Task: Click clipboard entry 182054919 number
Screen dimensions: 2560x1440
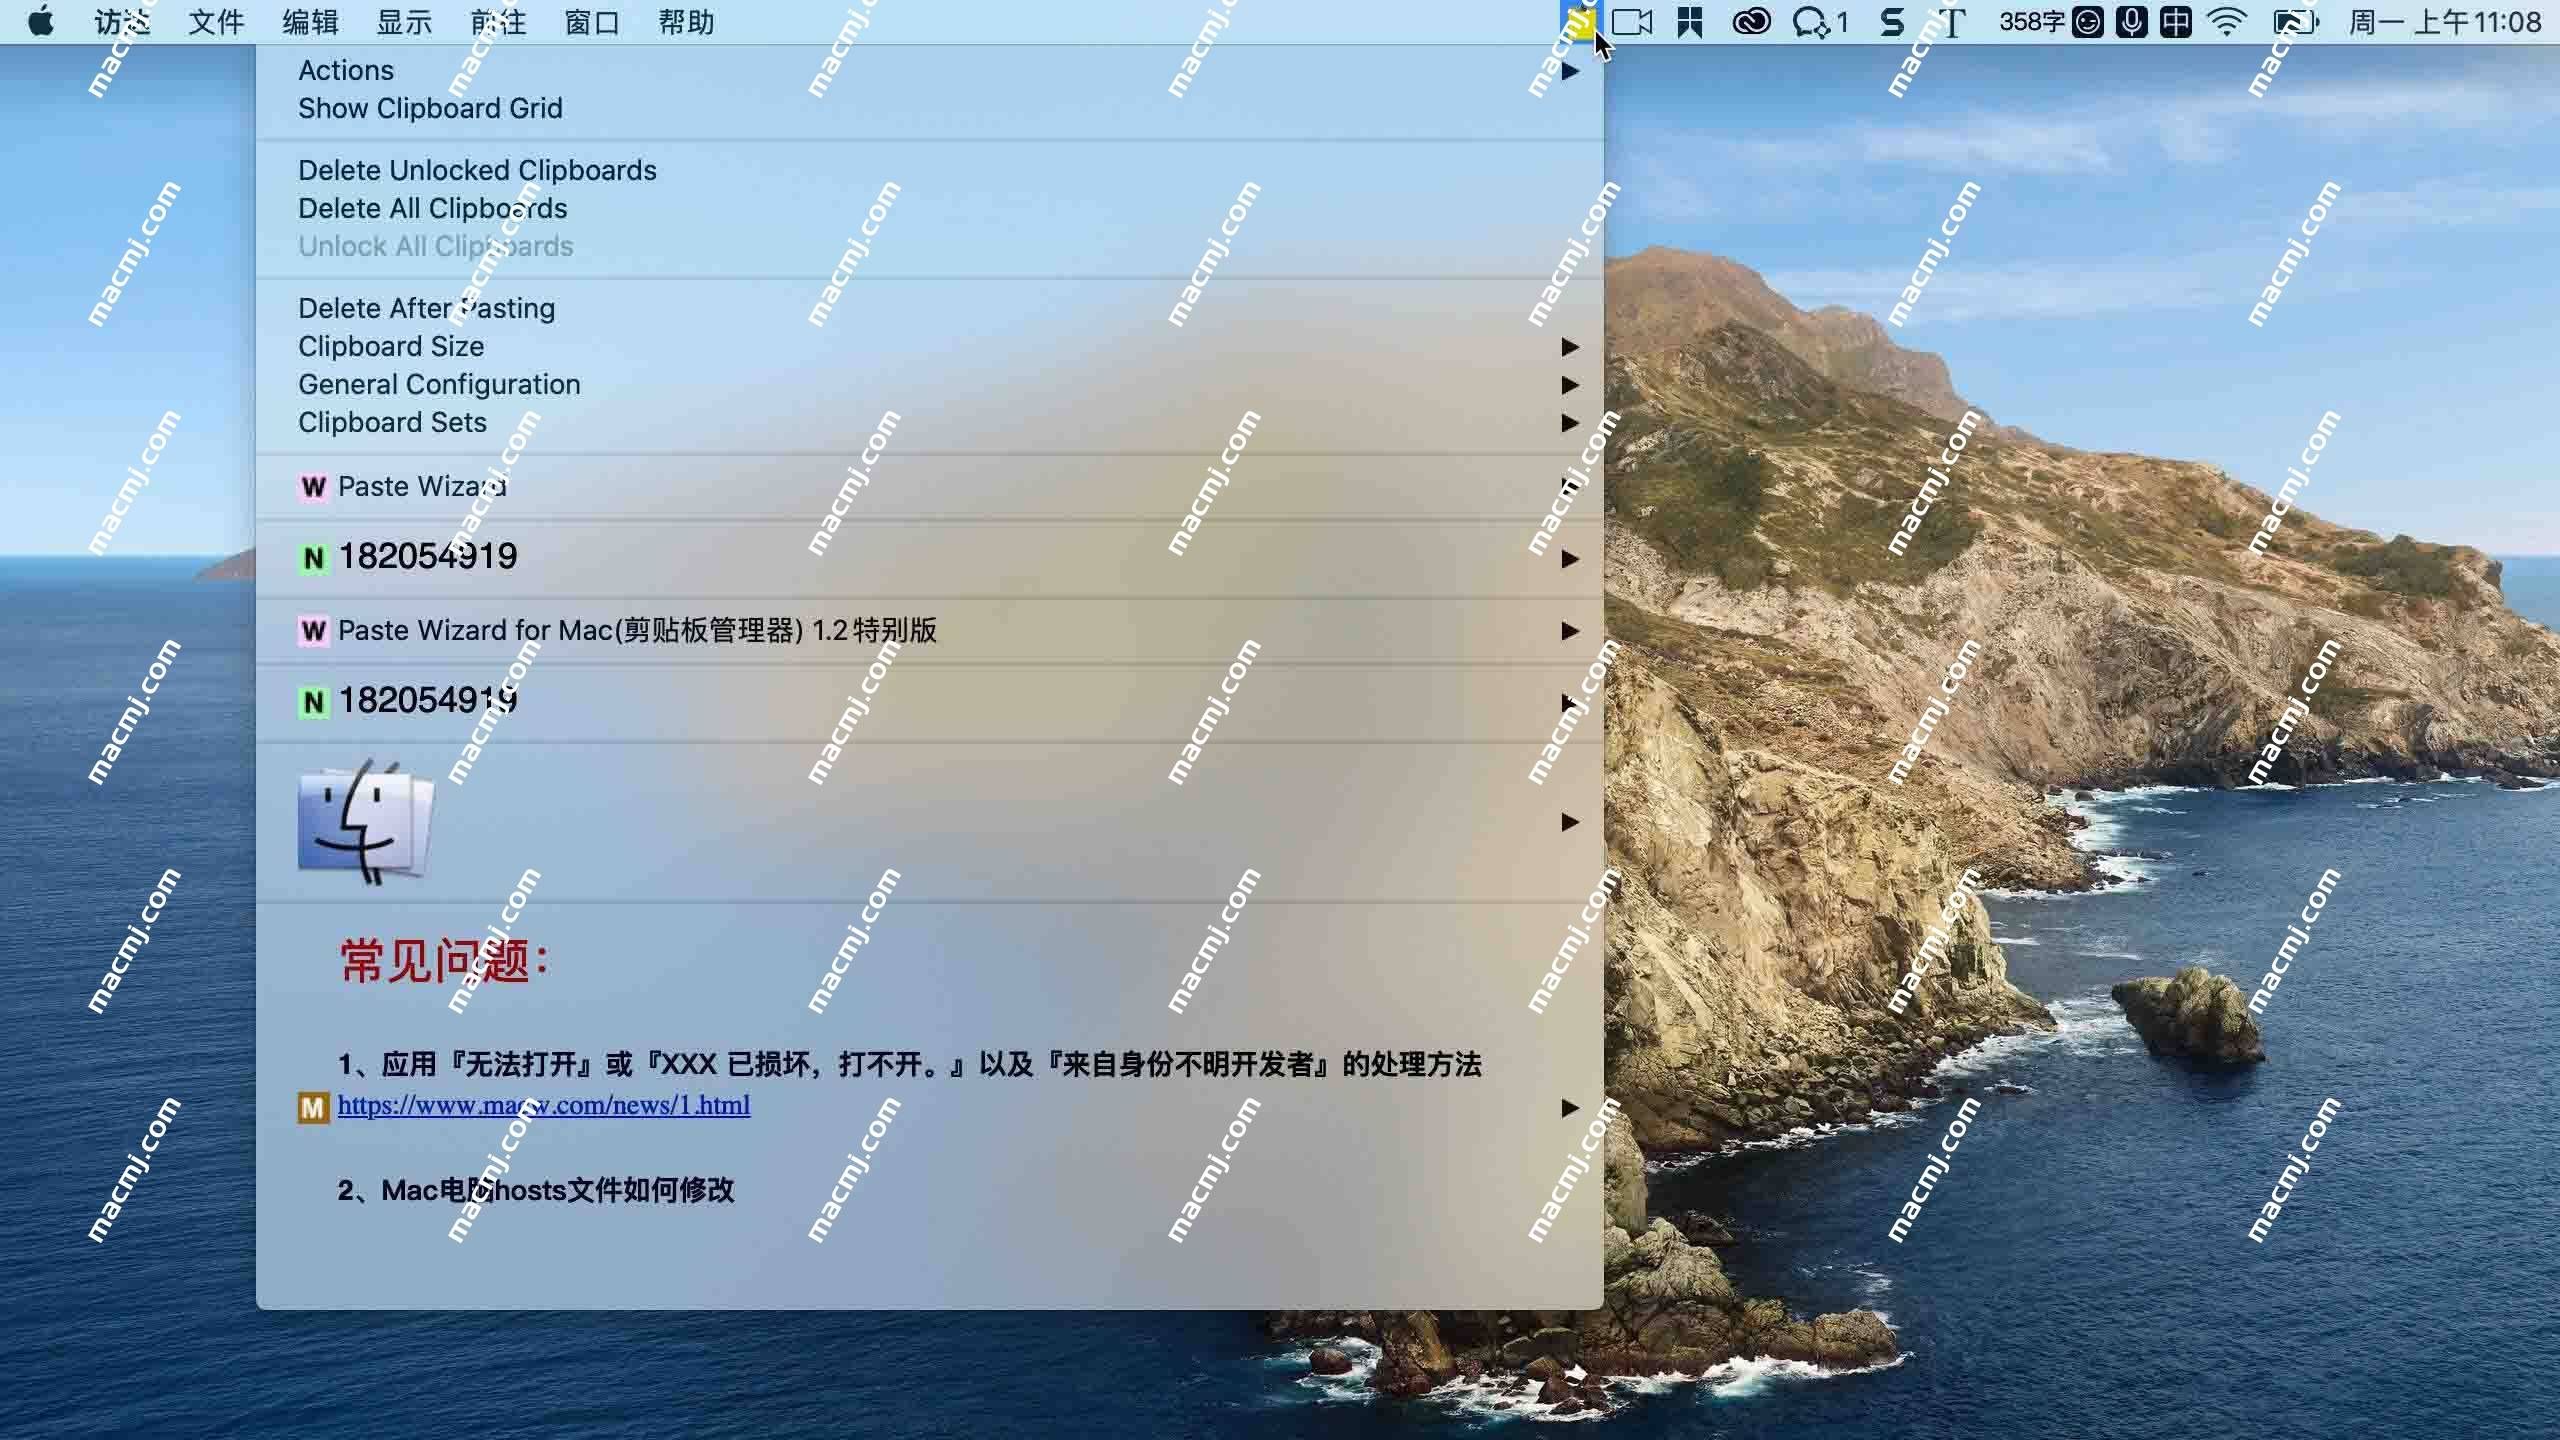Action: (x=427, y=557)
